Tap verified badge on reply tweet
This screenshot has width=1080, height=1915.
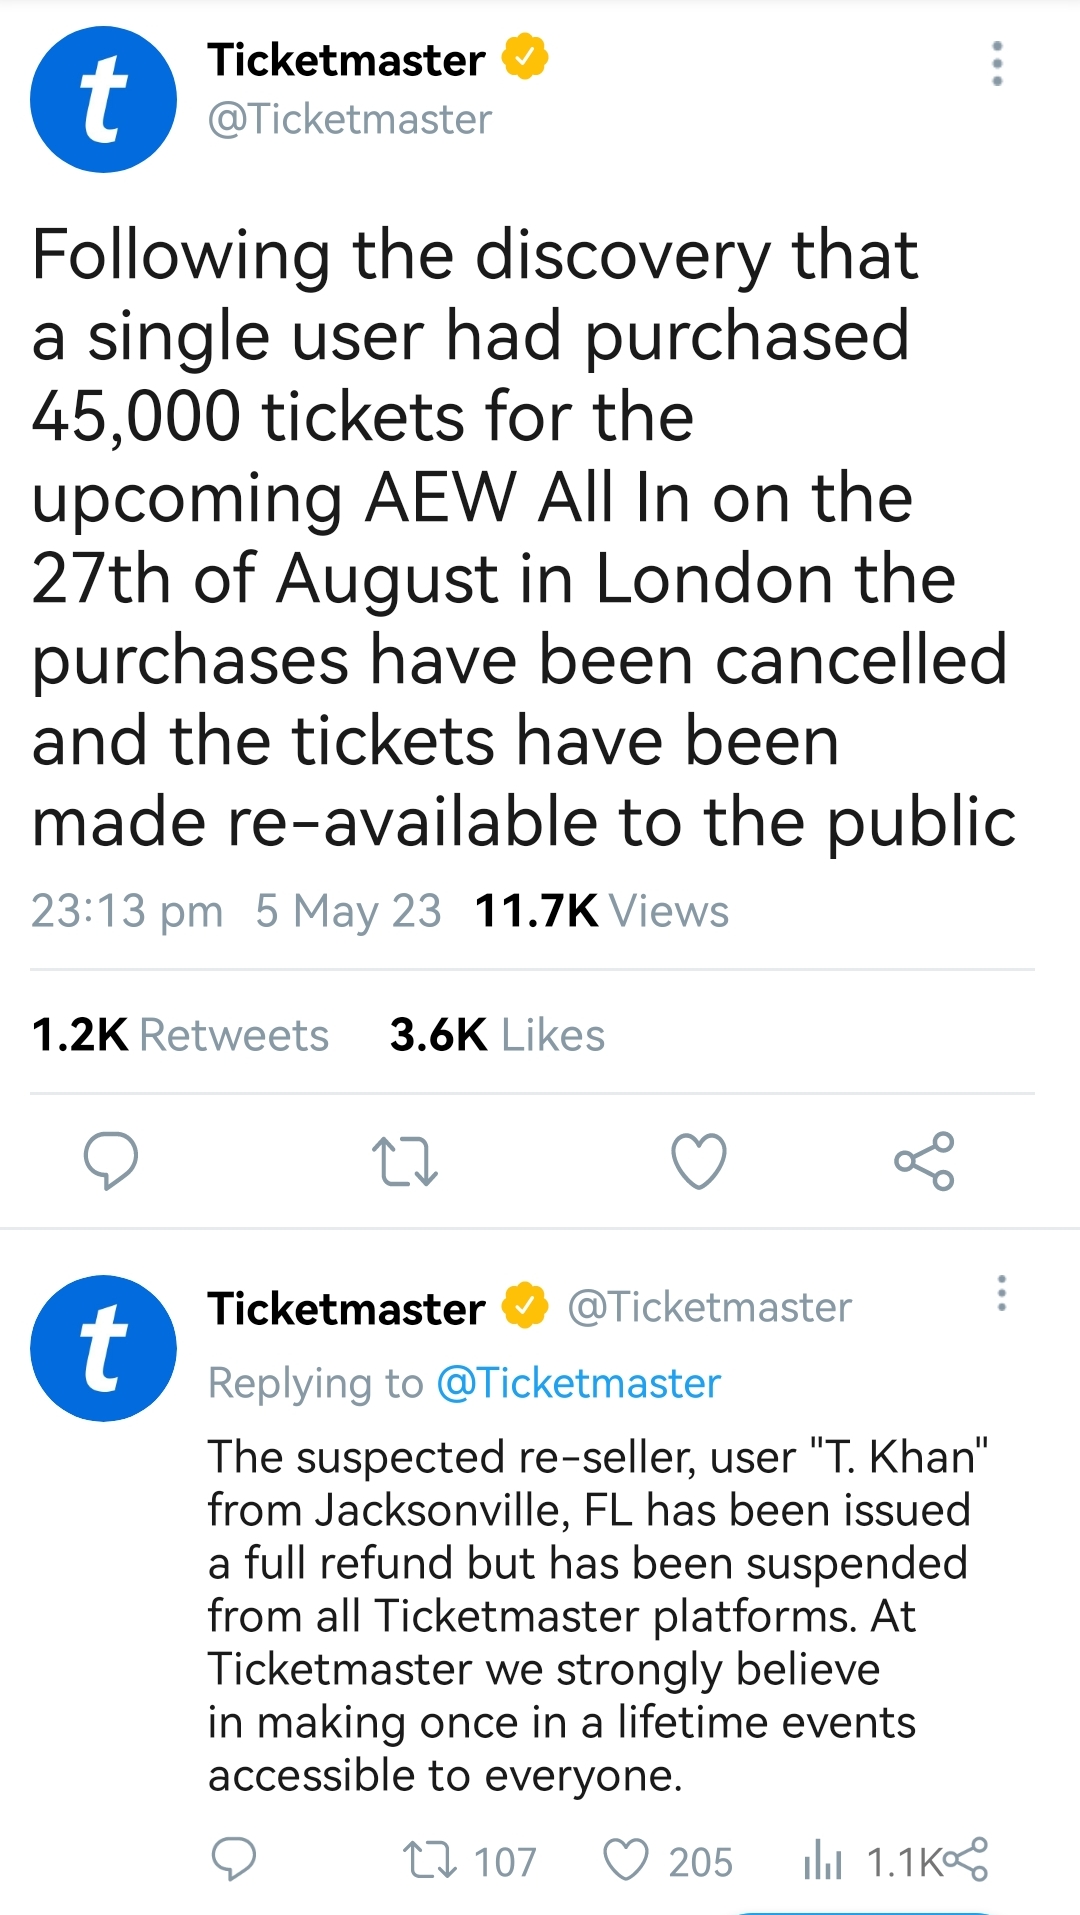525,1306
